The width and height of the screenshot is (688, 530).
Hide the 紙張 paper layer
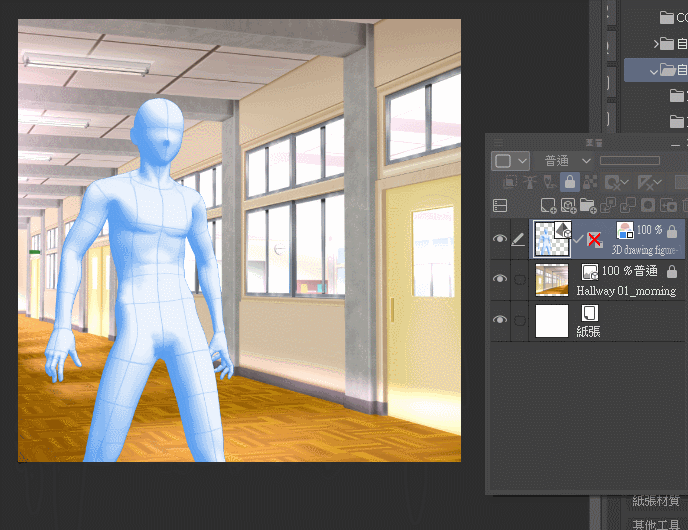tap(500, 319)
